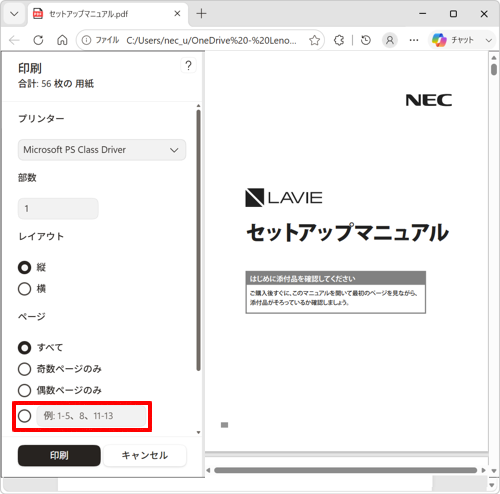500x494 pixels.
Task: Close the セットアップマニュアル.pdf tab
Action: 177,14
